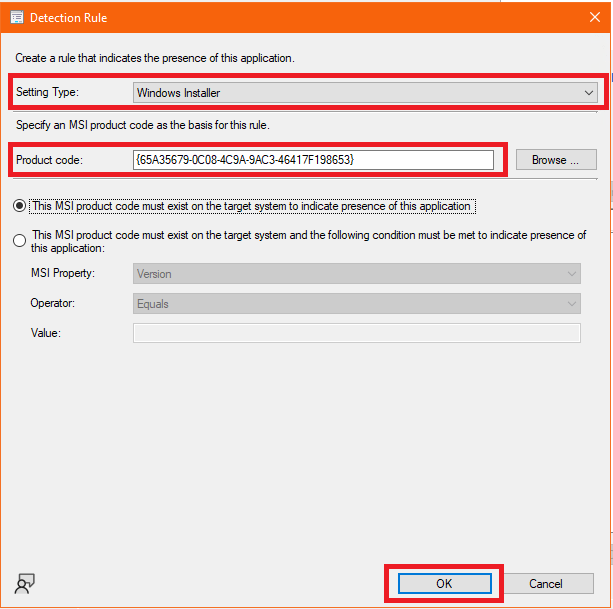Image resolution: width=613 pixels, height=609 pixels.
Task: Confirm the rule with OK
Action: click(x=444, y=583)
